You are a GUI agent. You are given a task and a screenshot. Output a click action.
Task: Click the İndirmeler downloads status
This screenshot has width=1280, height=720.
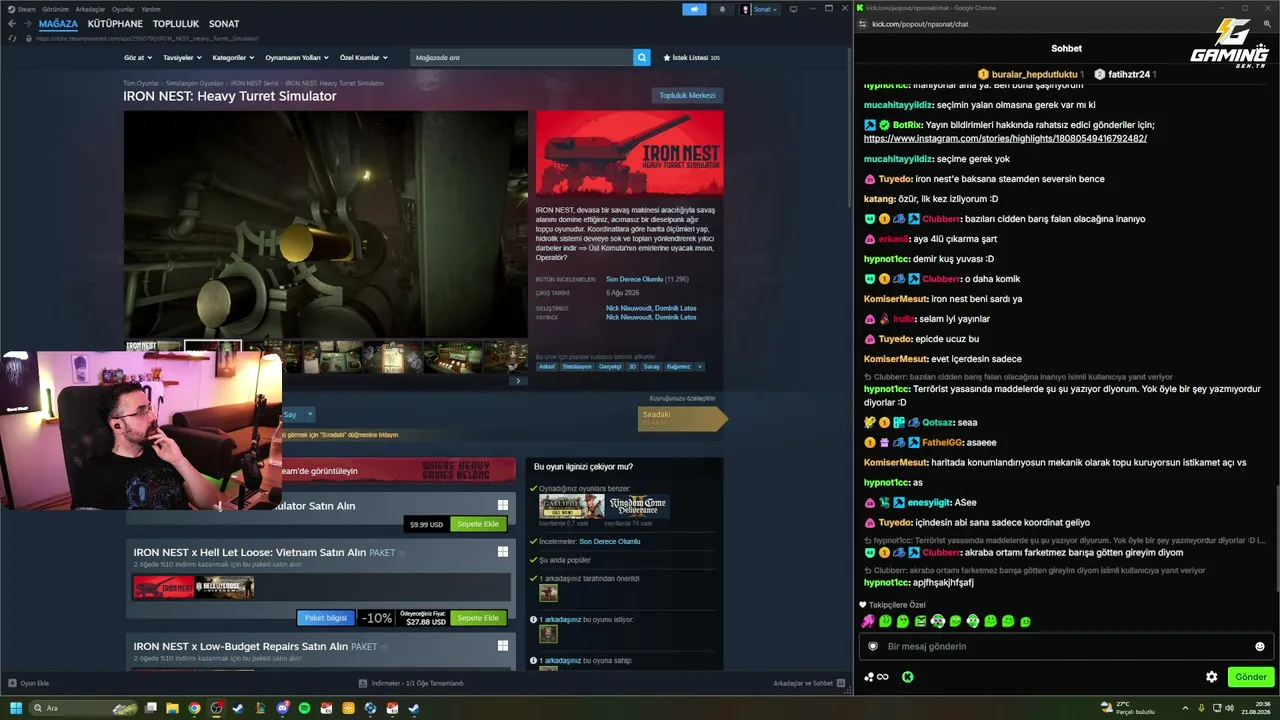point(411,683)
